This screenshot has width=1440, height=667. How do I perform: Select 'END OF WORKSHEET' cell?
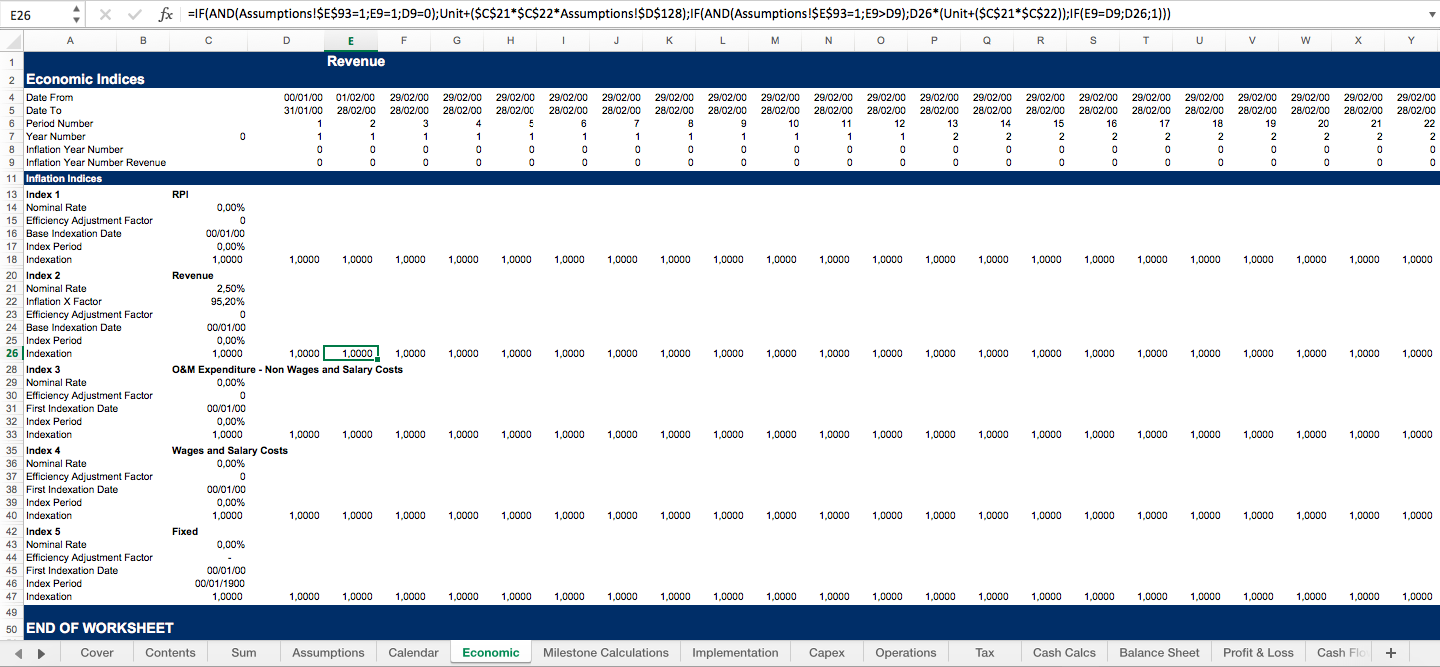[100, 628]
